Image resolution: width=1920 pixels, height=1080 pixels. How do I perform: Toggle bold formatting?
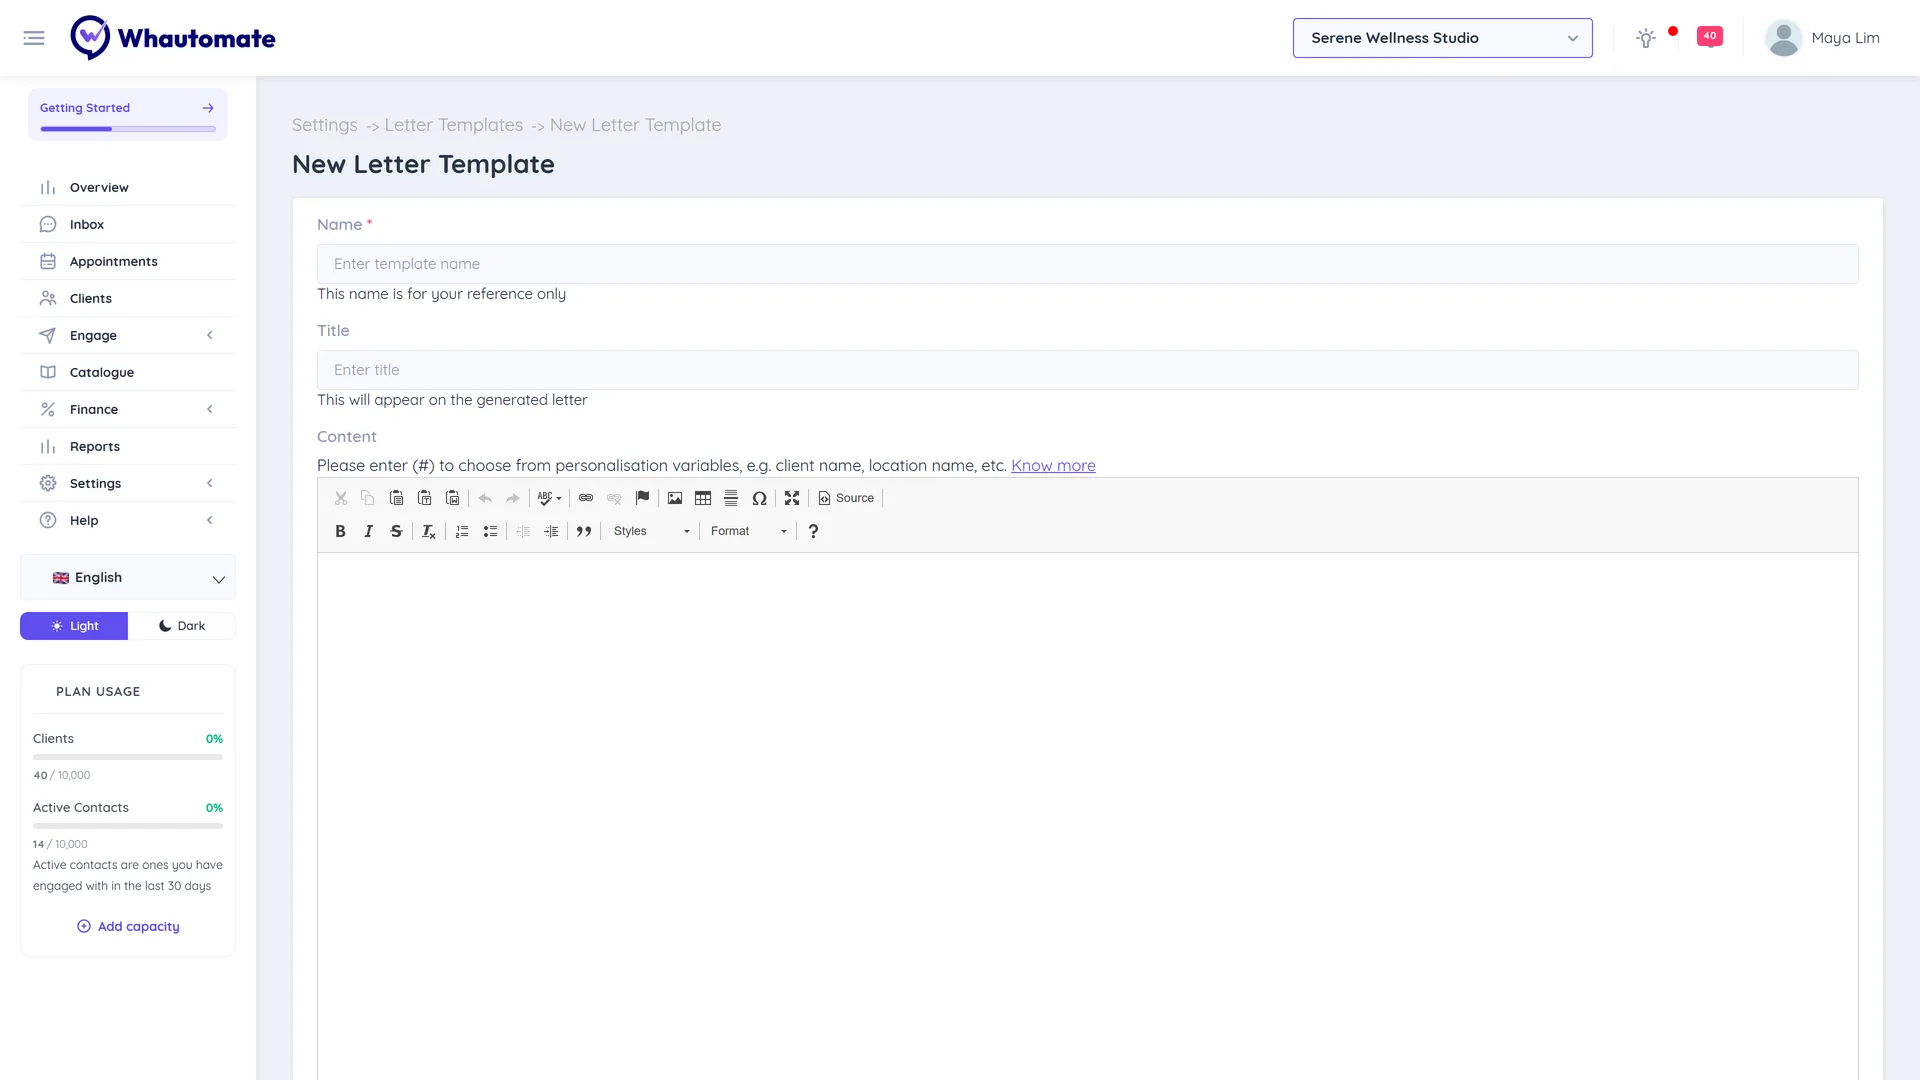tap(340, 531)
